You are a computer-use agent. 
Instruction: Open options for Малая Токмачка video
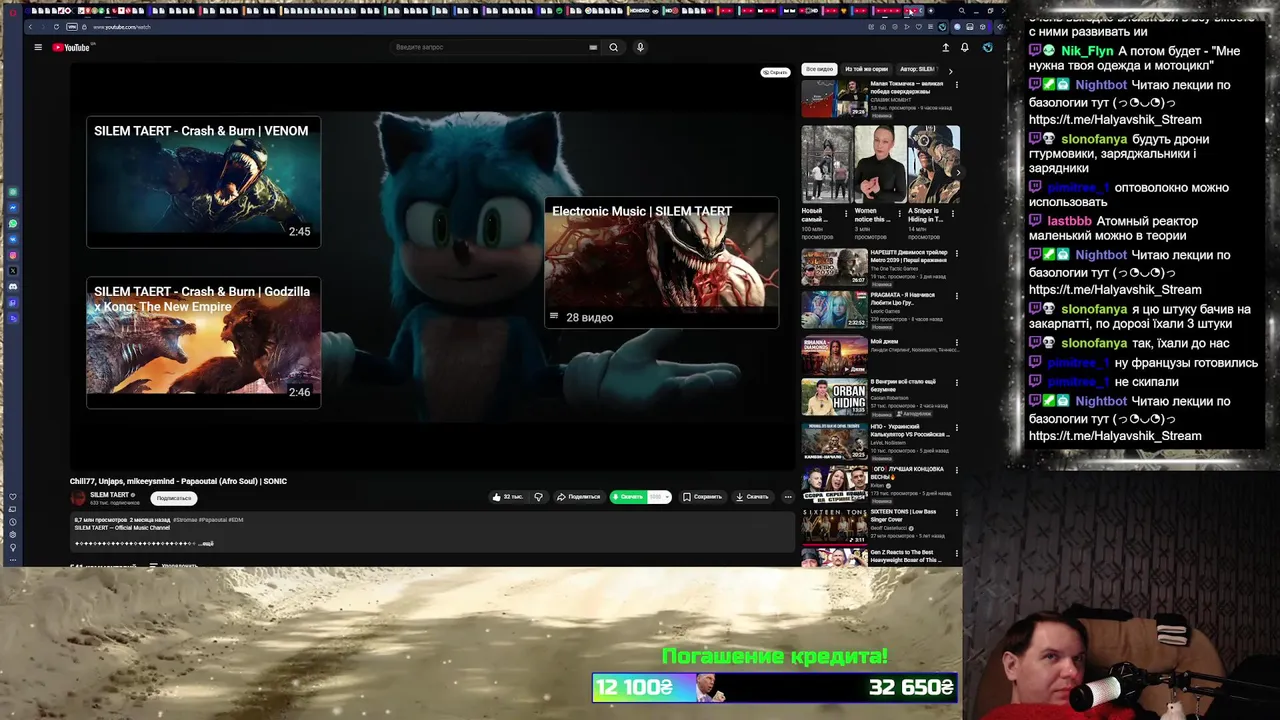[956, 84]
